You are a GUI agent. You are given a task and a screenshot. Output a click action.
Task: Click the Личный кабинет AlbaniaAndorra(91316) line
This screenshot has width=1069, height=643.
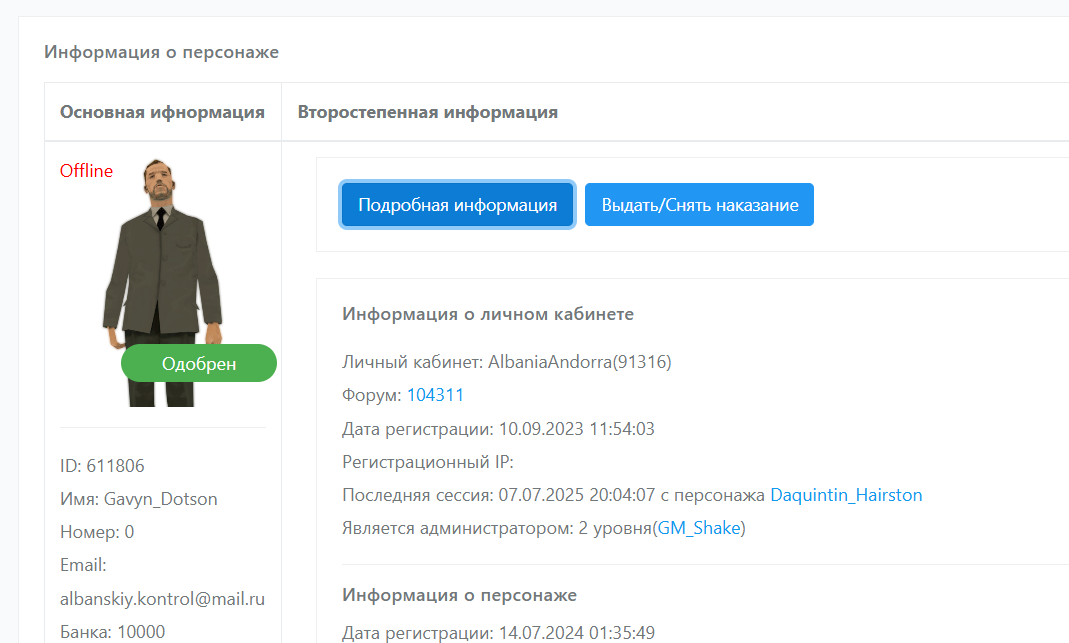pos(506,362)
